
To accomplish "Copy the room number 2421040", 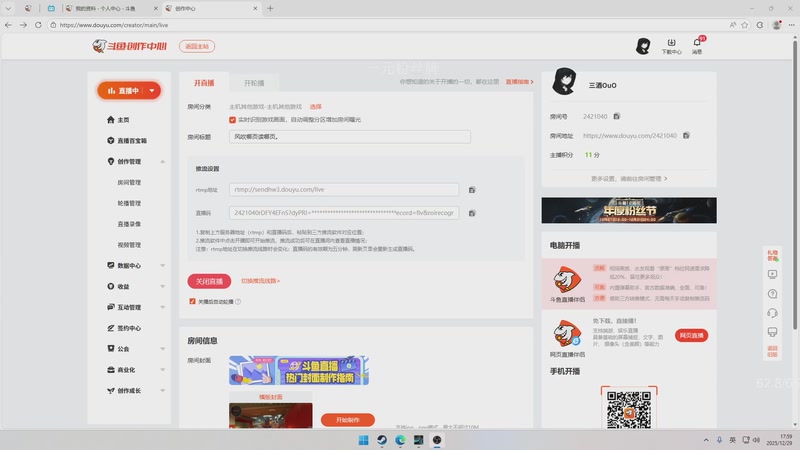I will pyautogui.click(x=616, y=116).
